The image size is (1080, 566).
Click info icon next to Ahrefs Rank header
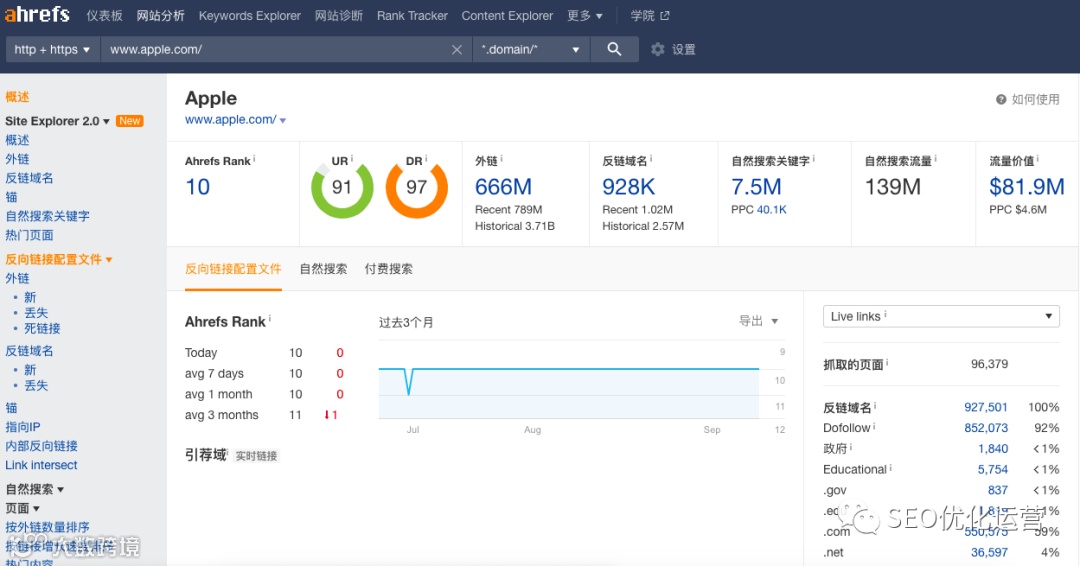click(x=254, y=159)
